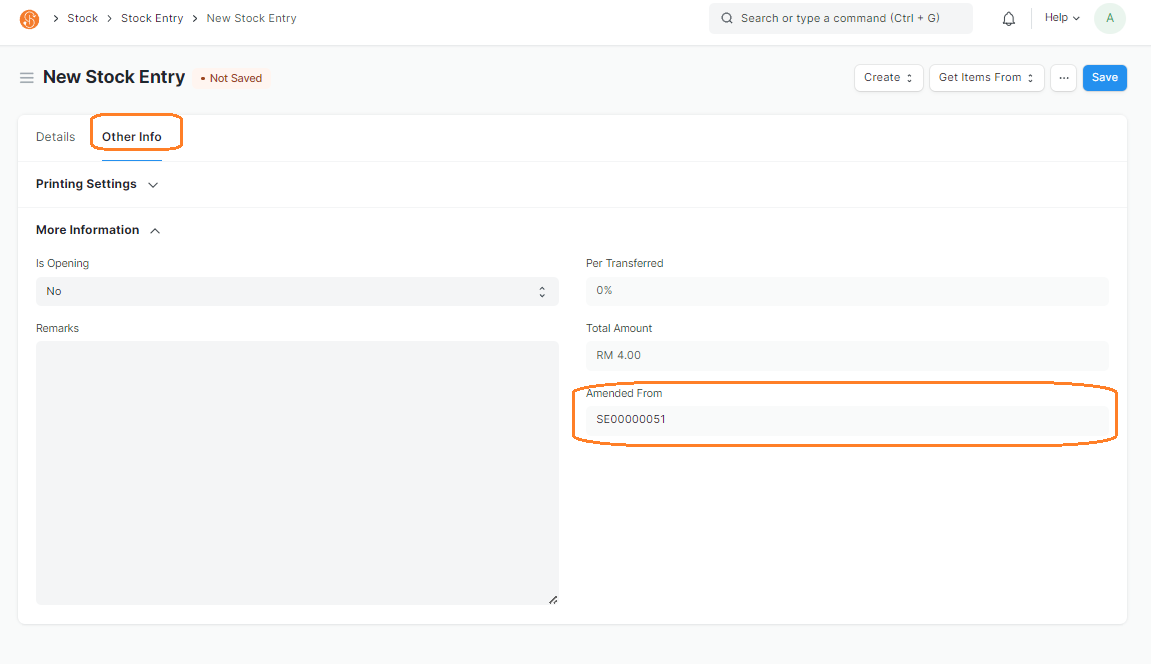
Task: Open the Create dropdown
Action: [x=888, y=78]
